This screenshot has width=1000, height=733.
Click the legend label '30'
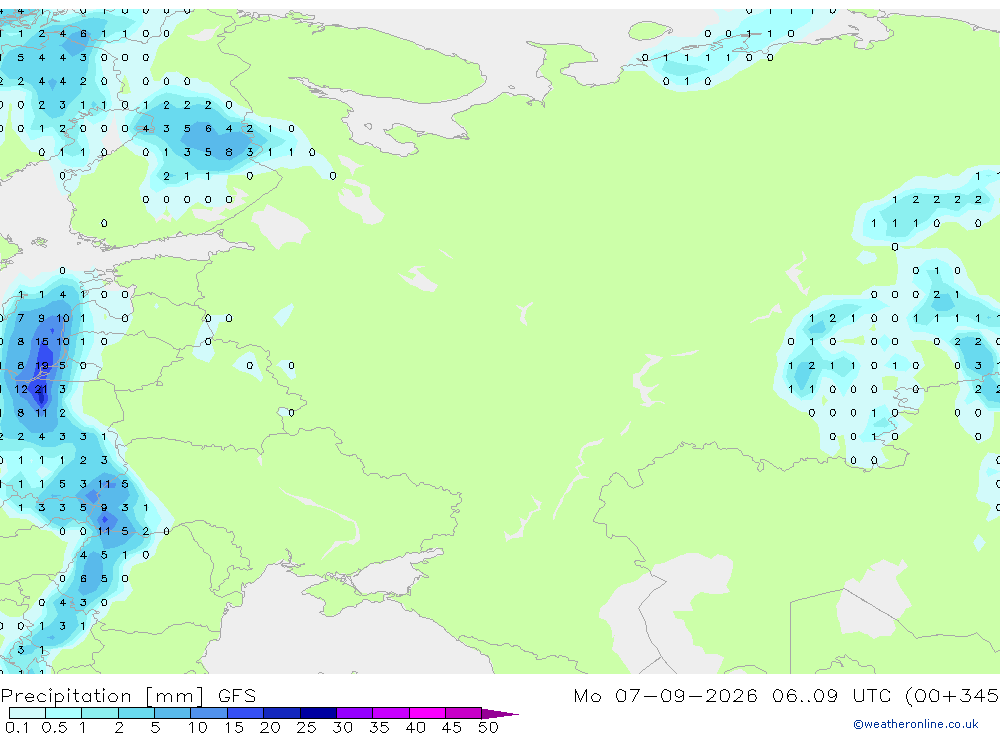pyautogui.click(x=342, y=727)
